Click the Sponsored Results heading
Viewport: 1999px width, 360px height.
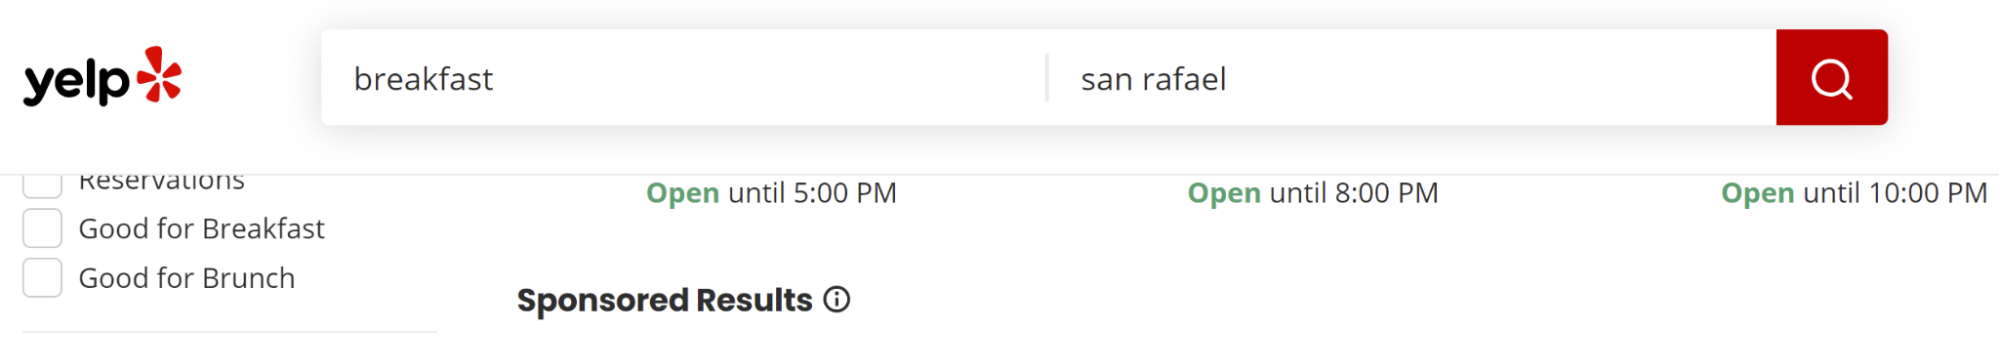664,300
